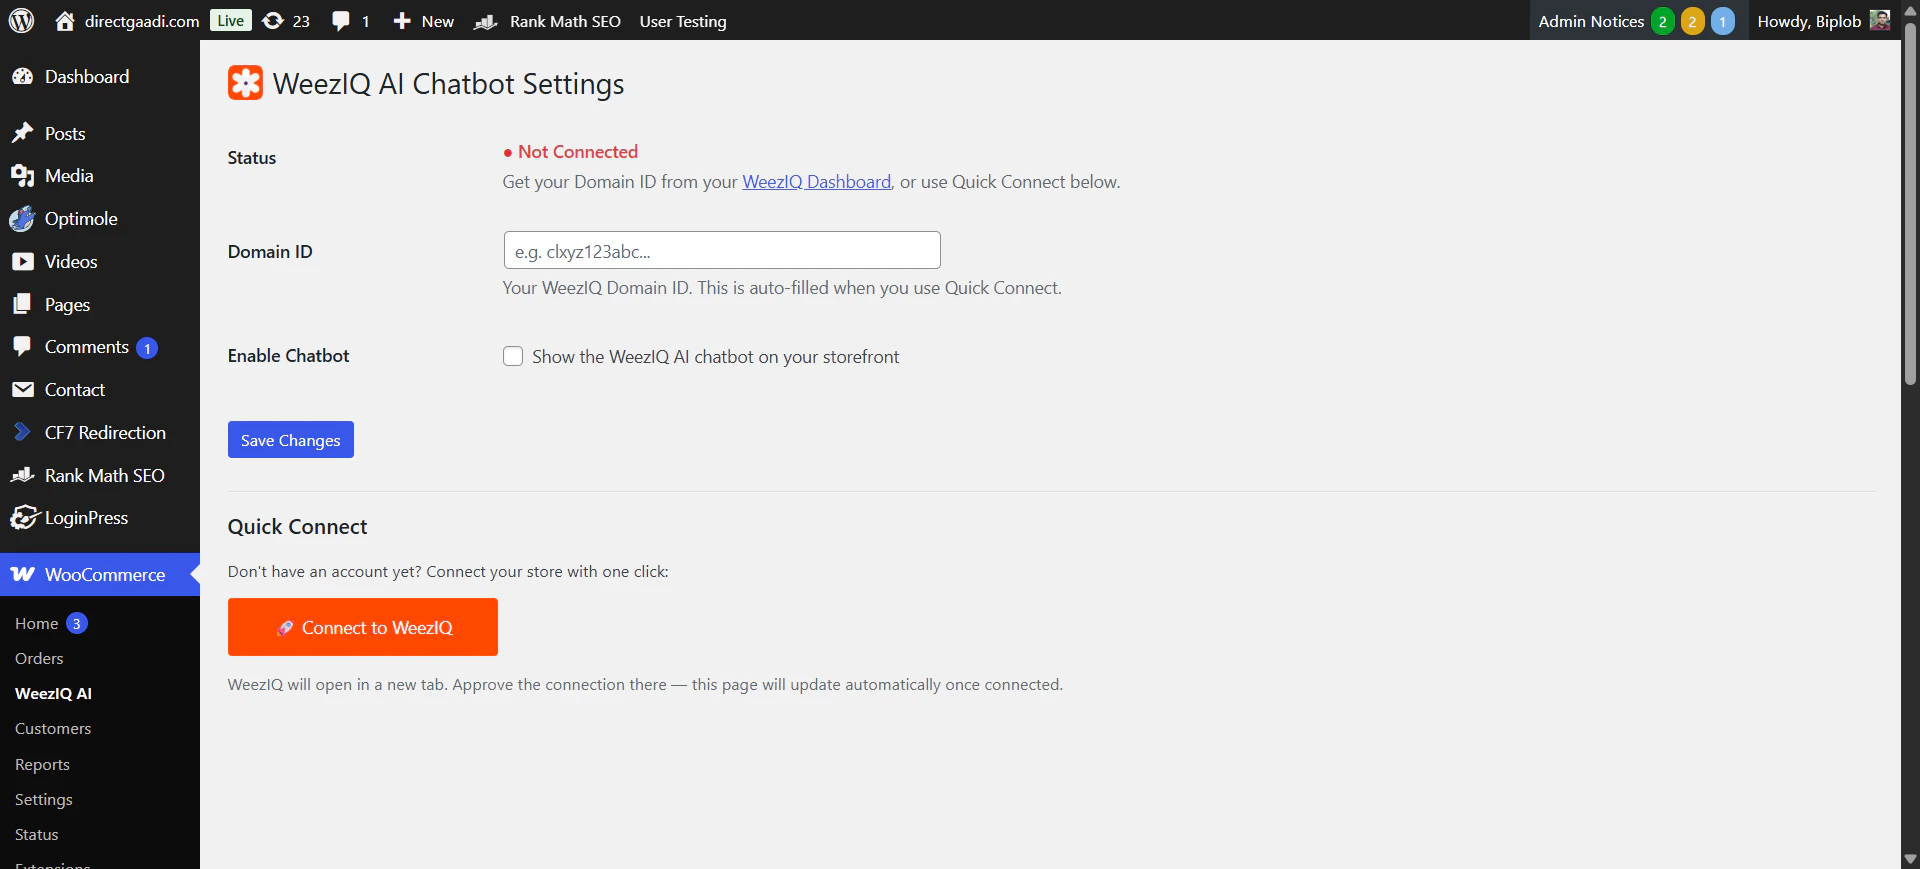
Task: Click the blue Admin Notices badge 1
Action: click(x=1723, y=21)
